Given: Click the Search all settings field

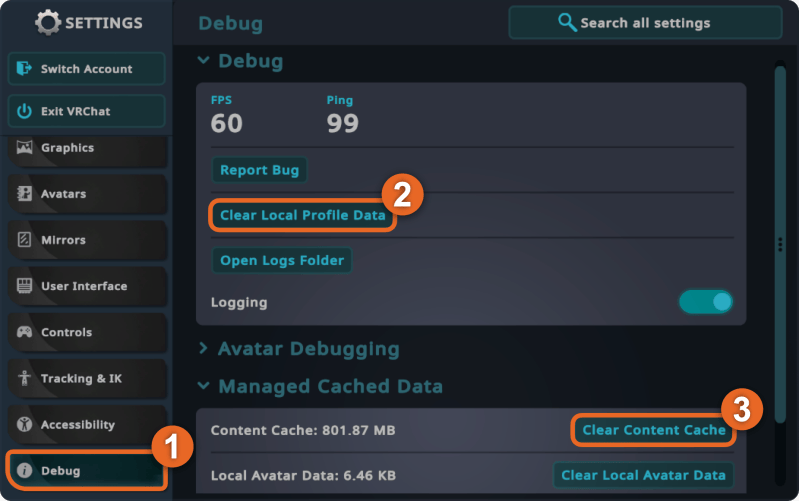Looking at the screenshot, I should click(645, 22).
